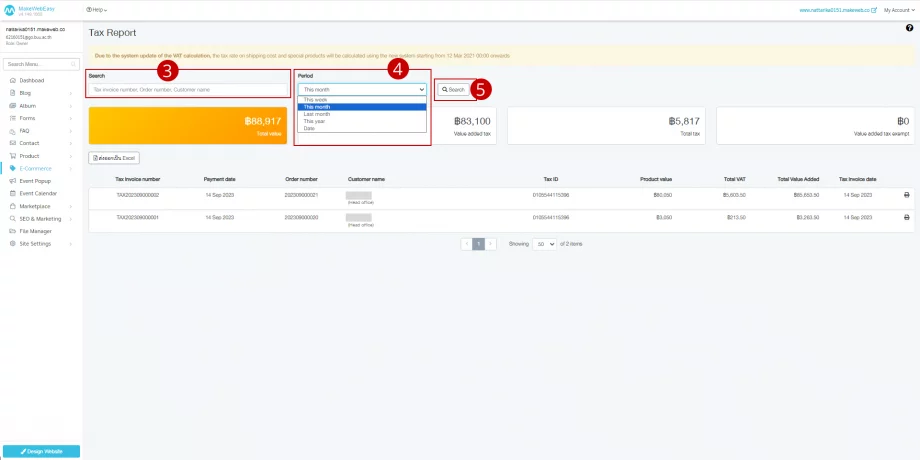
Task: Select 'This week' period option
Action: (x=362, y=100)
